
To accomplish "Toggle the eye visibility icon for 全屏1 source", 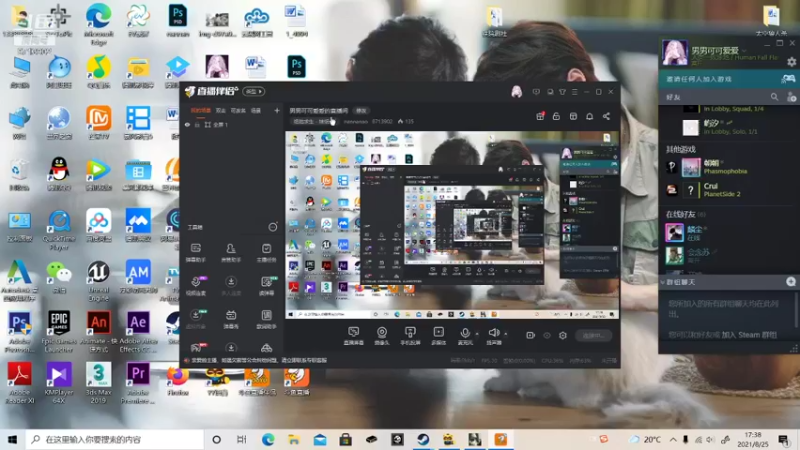I will tap(187, 124).
